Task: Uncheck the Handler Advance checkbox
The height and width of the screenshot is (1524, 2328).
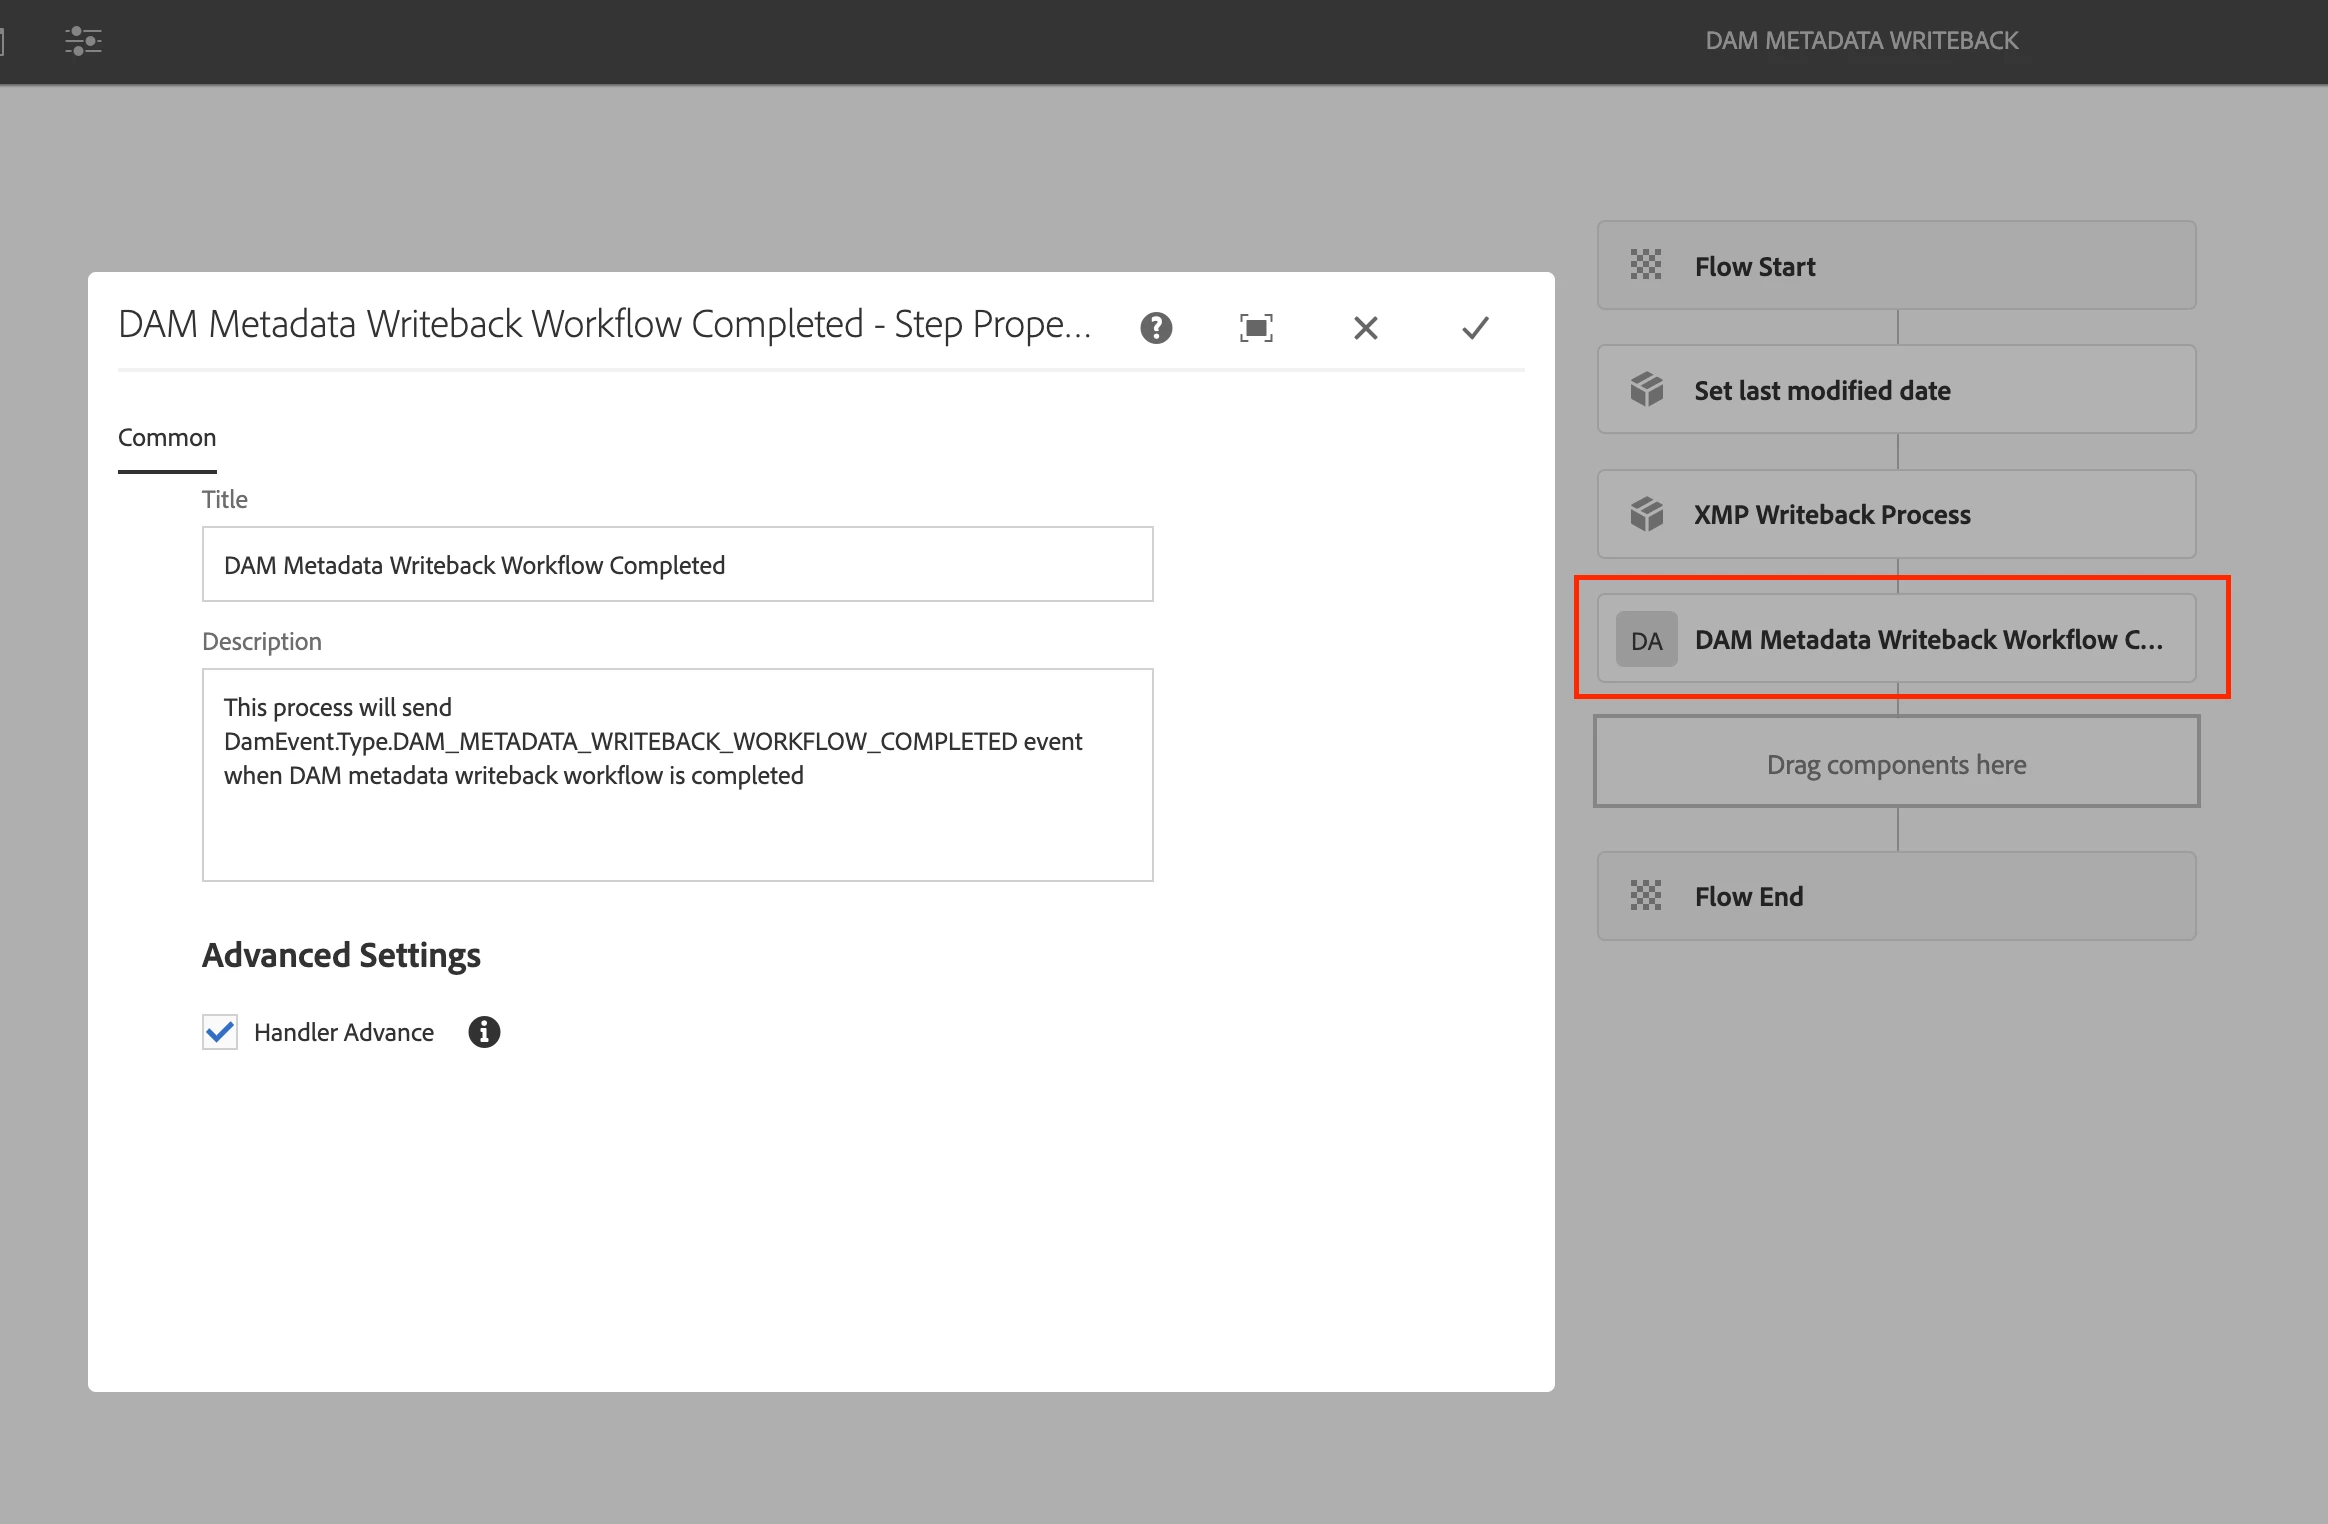Action: pos(220,1032)
